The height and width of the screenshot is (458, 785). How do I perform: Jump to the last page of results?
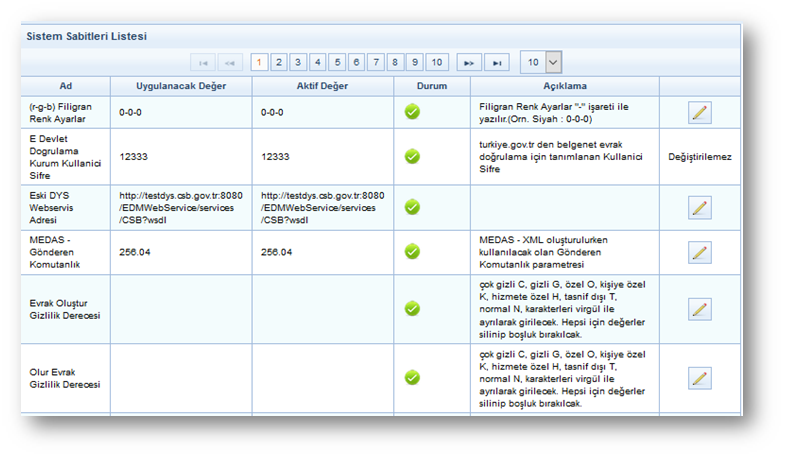[497, 63]
